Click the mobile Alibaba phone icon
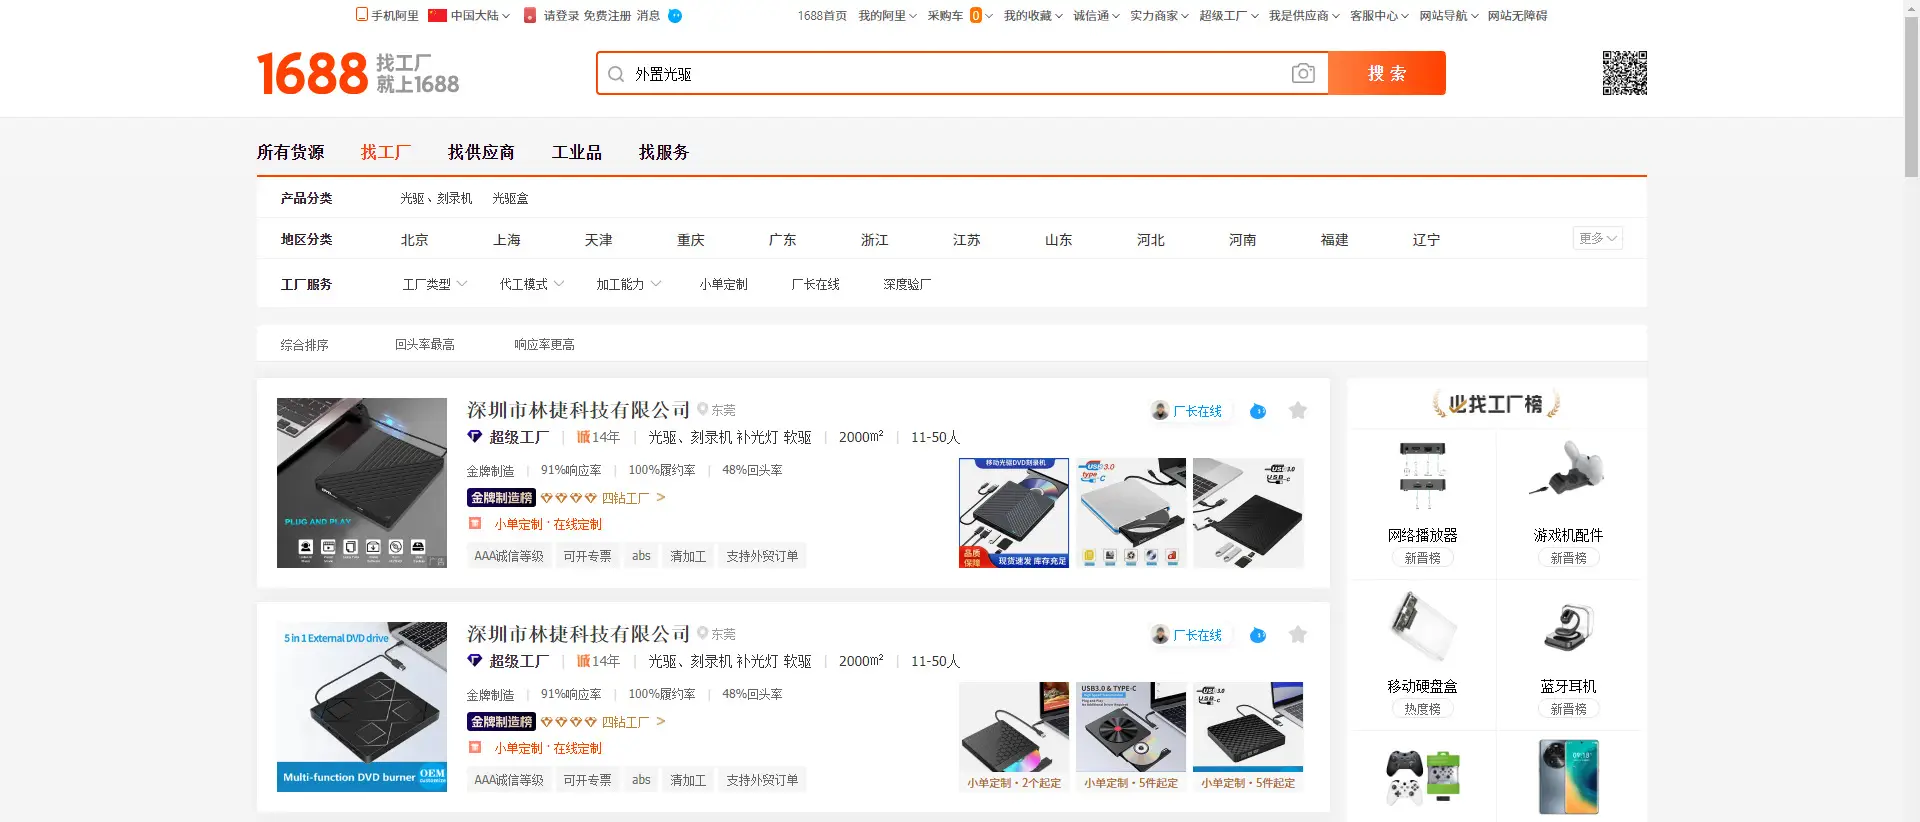The height and width of the screenshot is (822, 1920). tap(362, 15)
